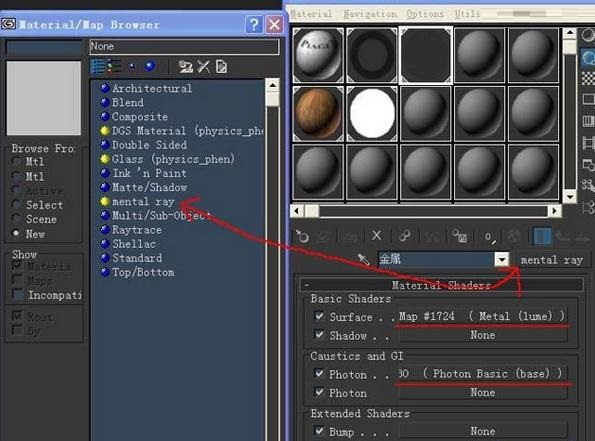Click Update Scene Materials from Library icon
Viewport: 595px width, 441px height.
pyautogui.click(x=186, y=67)
